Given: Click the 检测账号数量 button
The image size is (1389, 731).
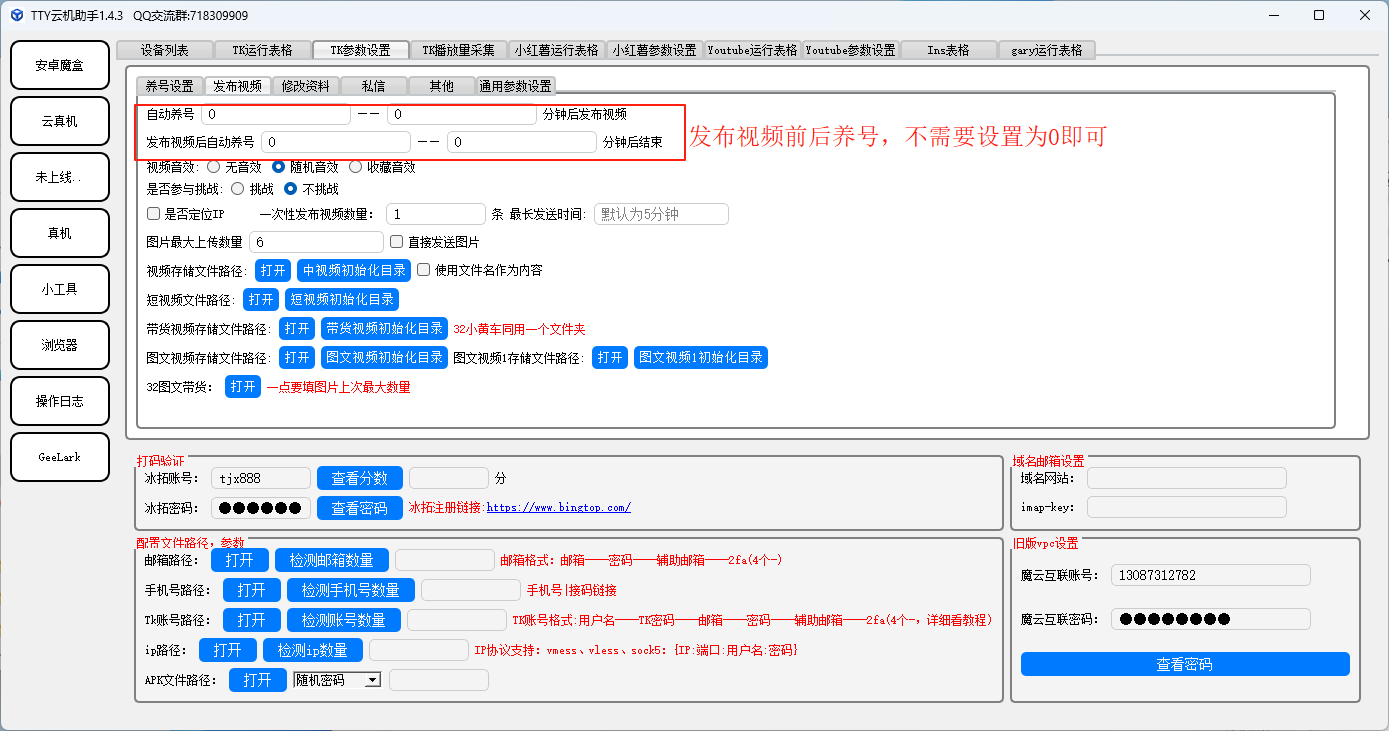Looking at the screenshot, I should point(344,620).
